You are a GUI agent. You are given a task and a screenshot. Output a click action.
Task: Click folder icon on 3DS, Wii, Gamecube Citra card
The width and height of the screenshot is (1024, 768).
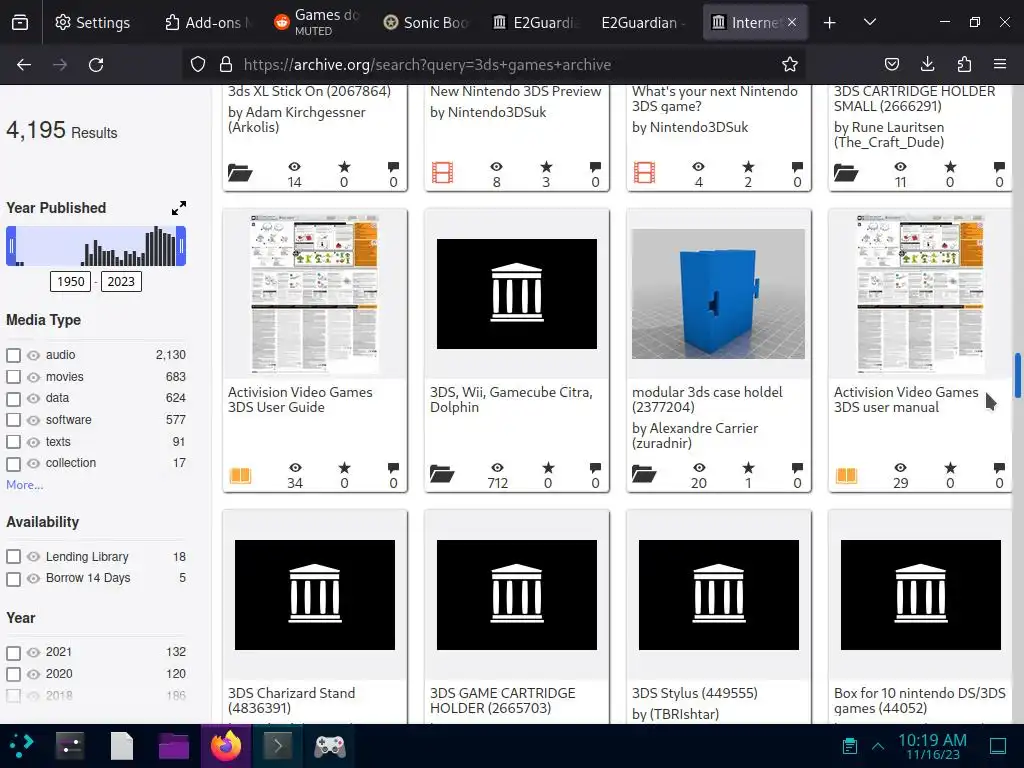click(442, 474)
